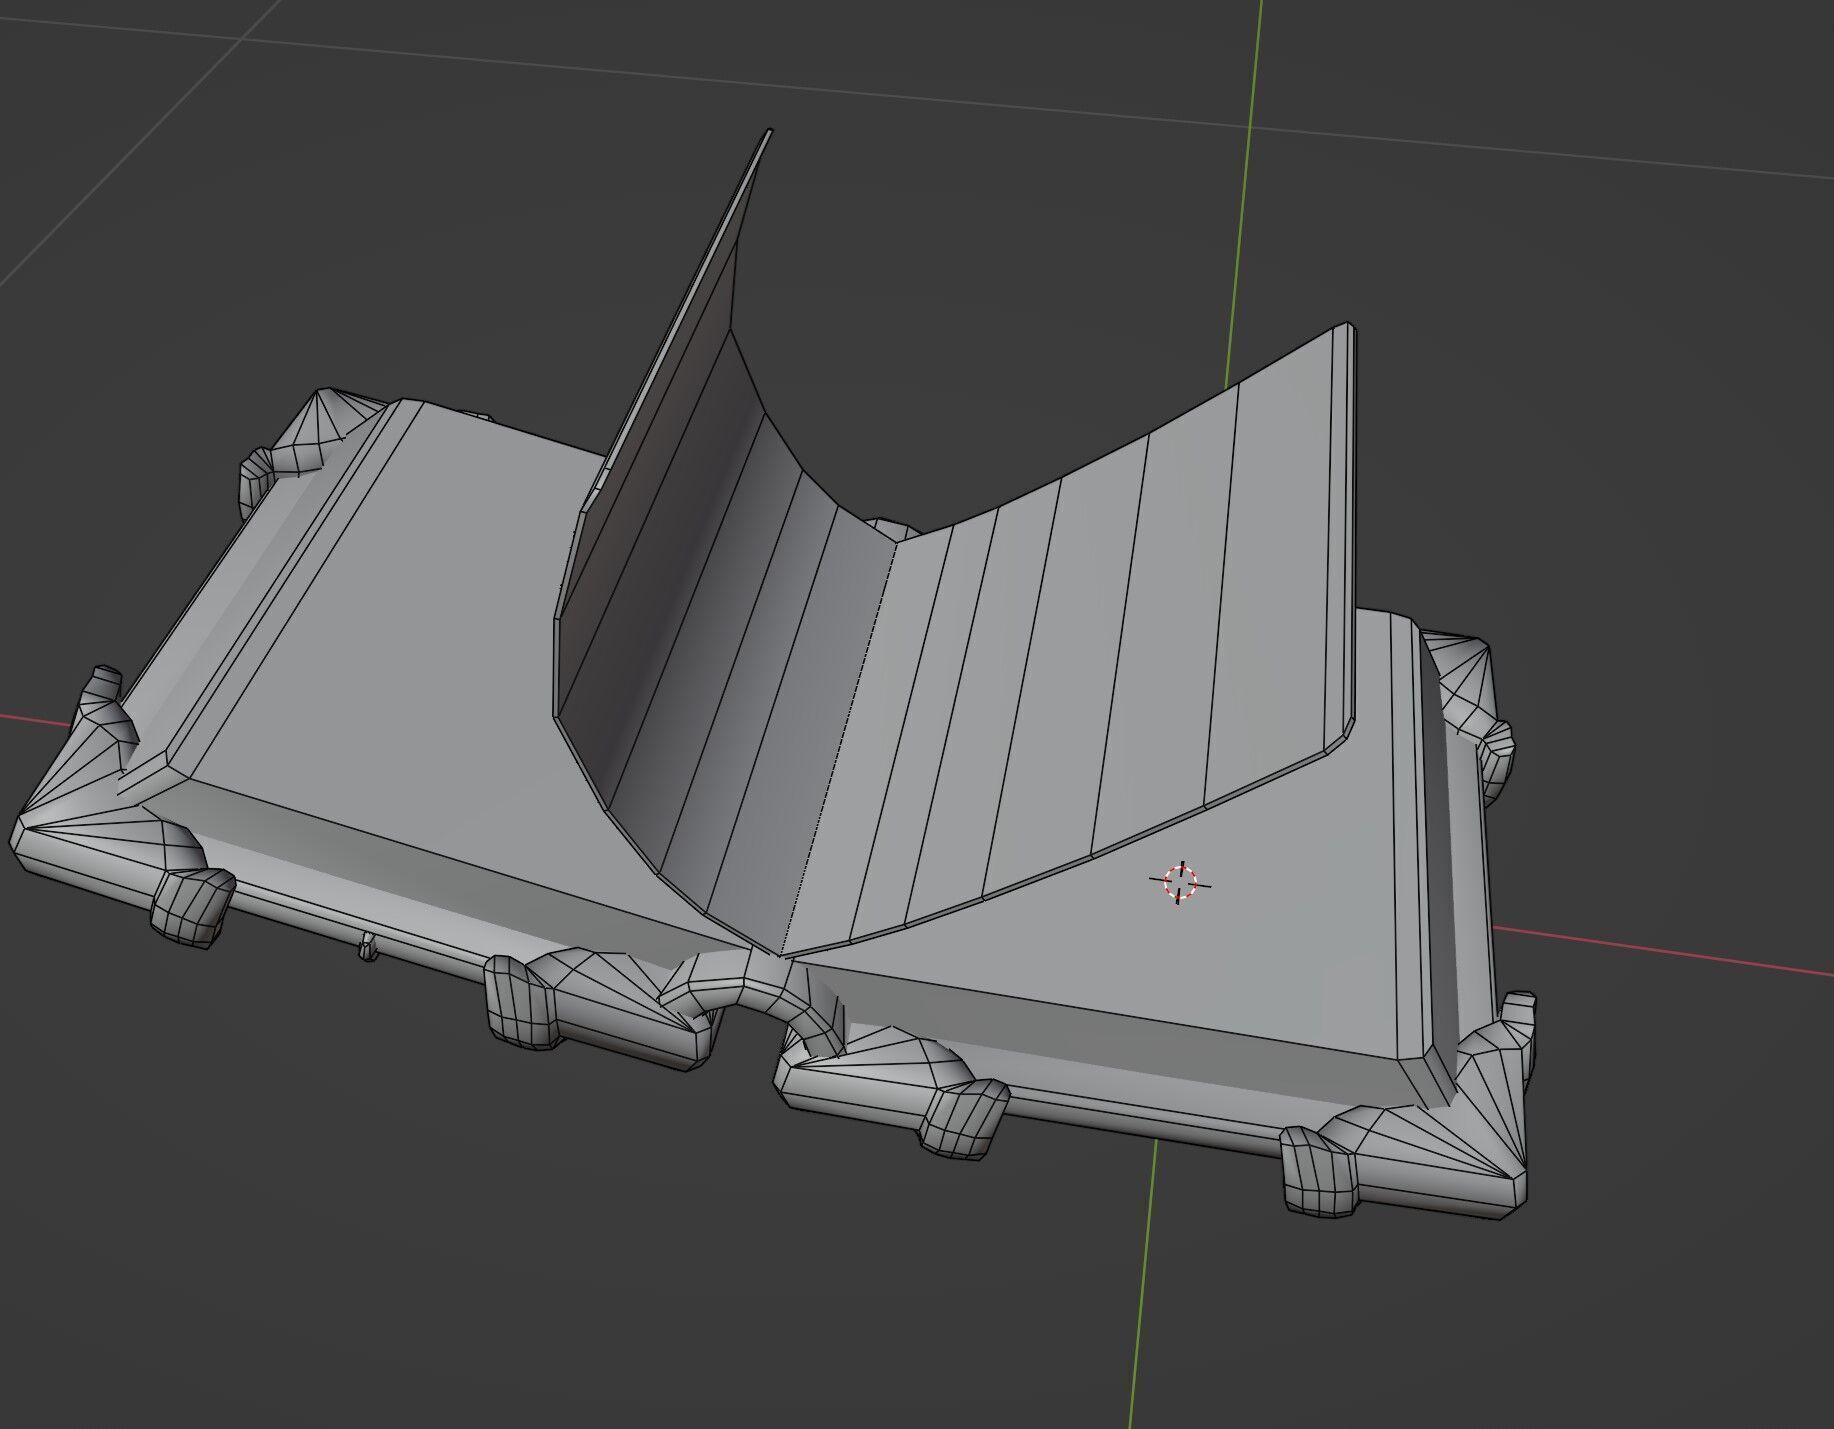Select the tiny peg below the left cover edge
The height and width of the screenshot is (1429, 1834).
tap(368, 946)
